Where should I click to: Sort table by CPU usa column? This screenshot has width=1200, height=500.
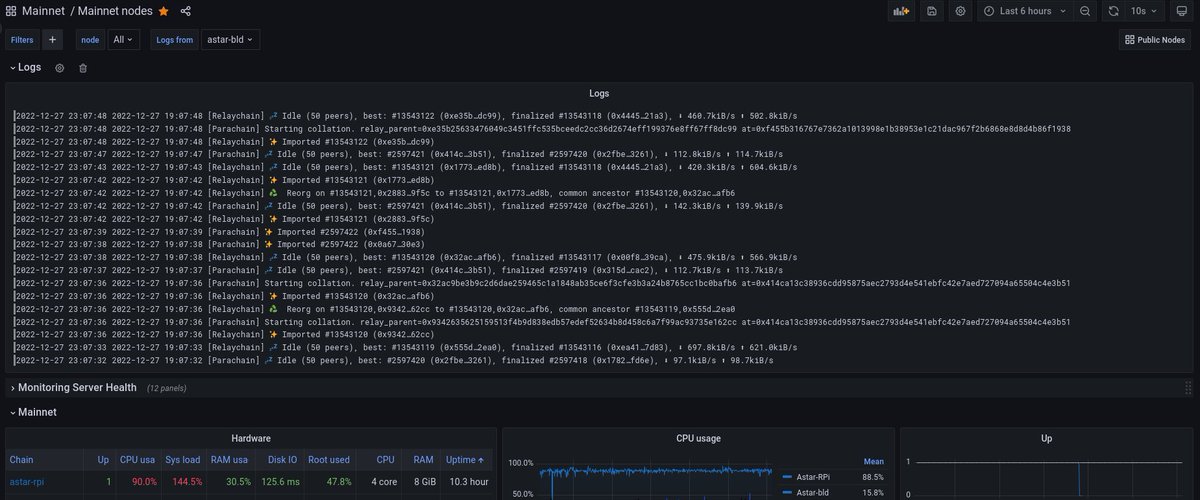click(x=137, y=460)
